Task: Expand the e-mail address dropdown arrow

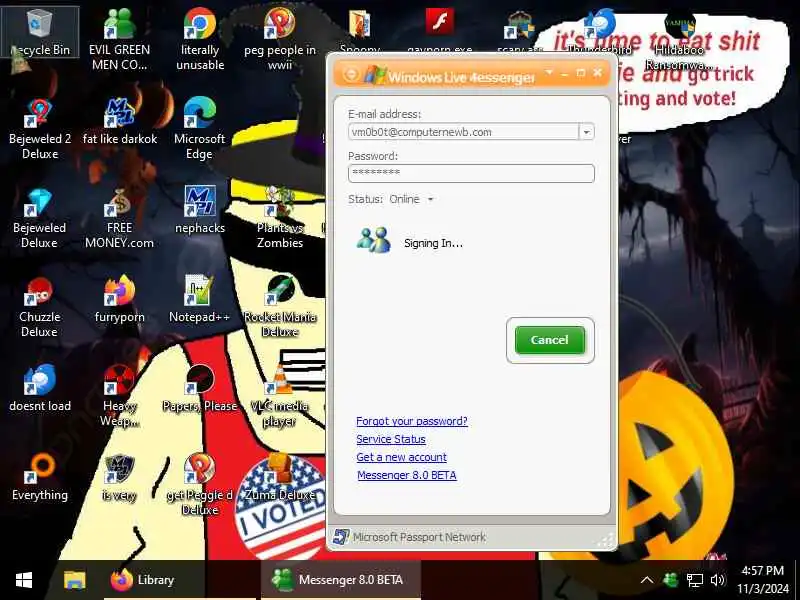Action: pyautogui.click(x=586, y=132)
